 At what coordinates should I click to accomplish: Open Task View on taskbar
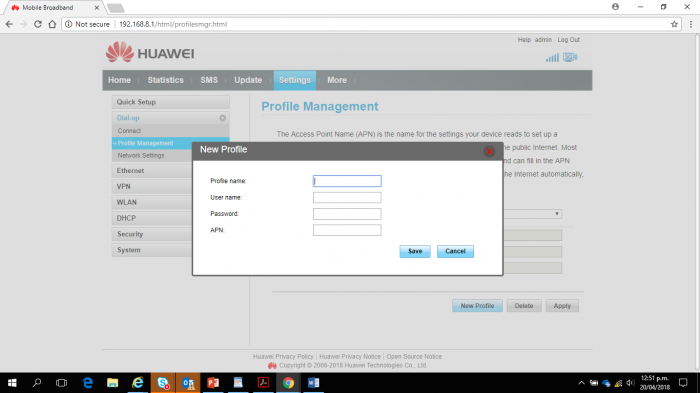(62, 383)
